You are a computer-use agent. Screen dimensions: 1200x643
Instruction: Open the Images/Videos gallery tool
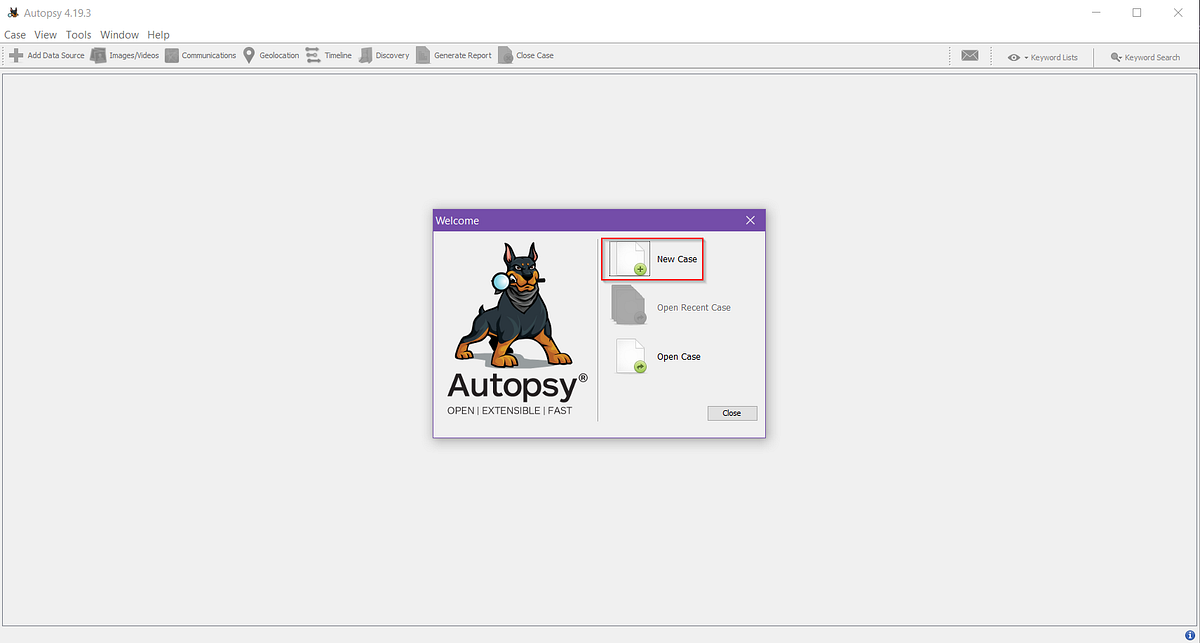point(125,56)
